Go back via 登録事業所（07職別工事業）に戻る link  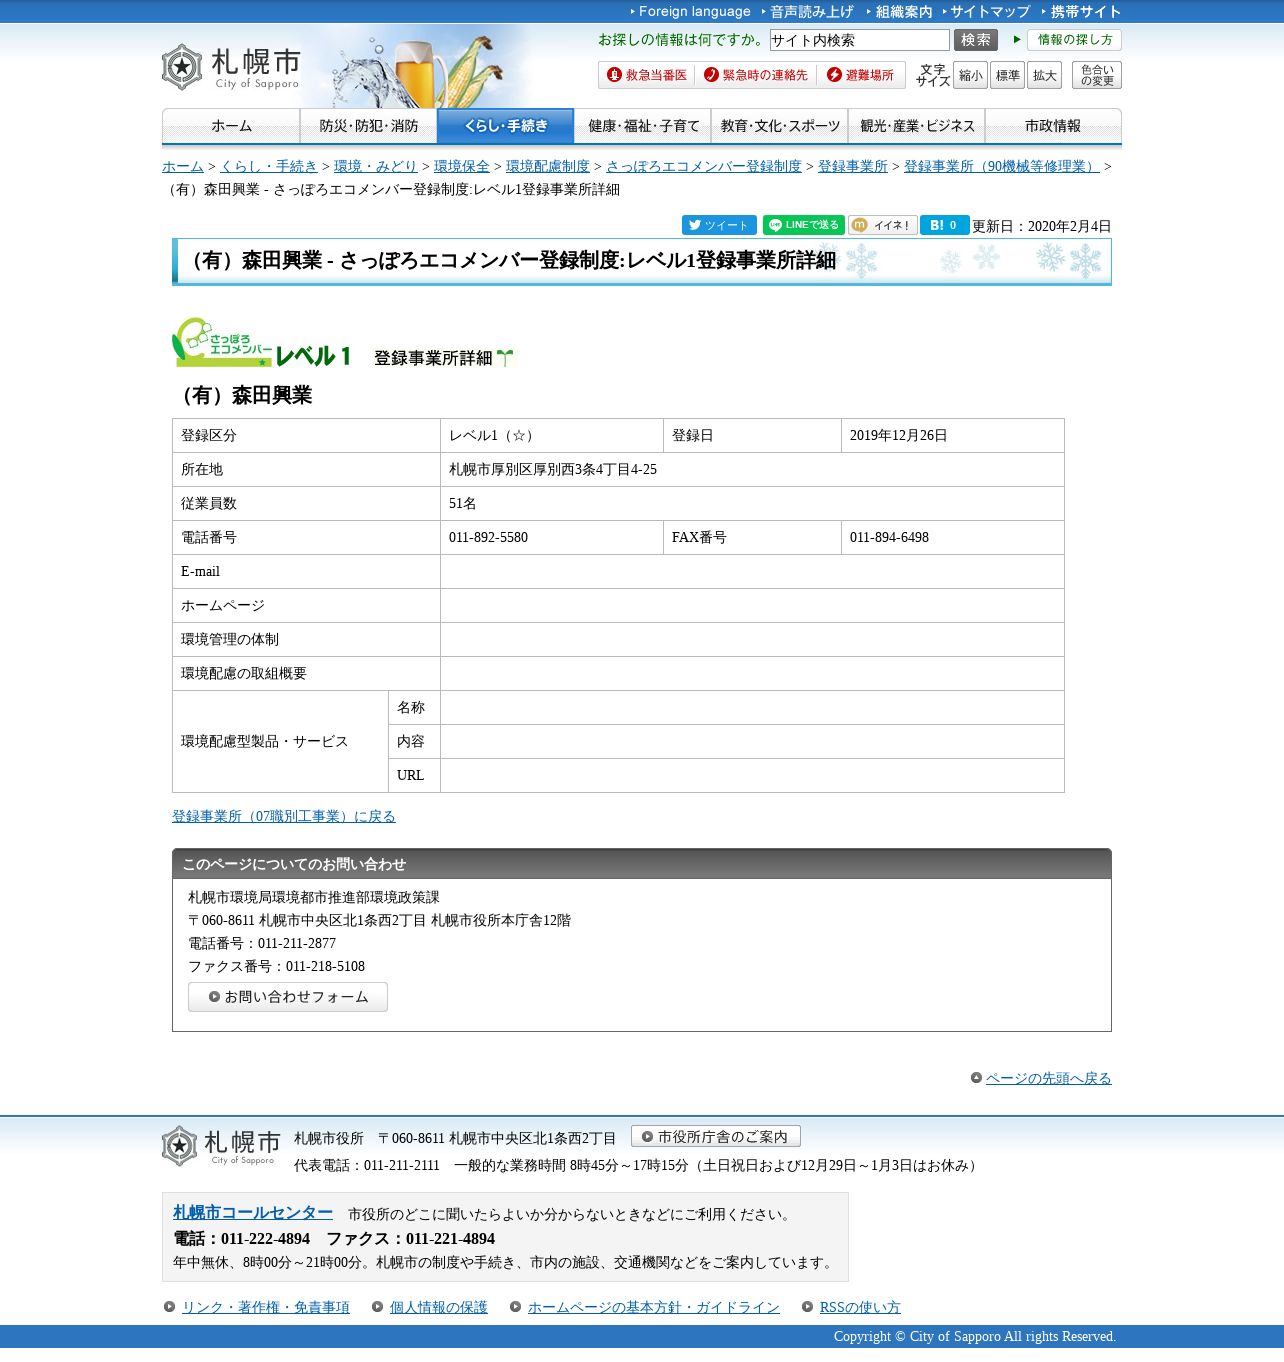(x=284, y=816)
